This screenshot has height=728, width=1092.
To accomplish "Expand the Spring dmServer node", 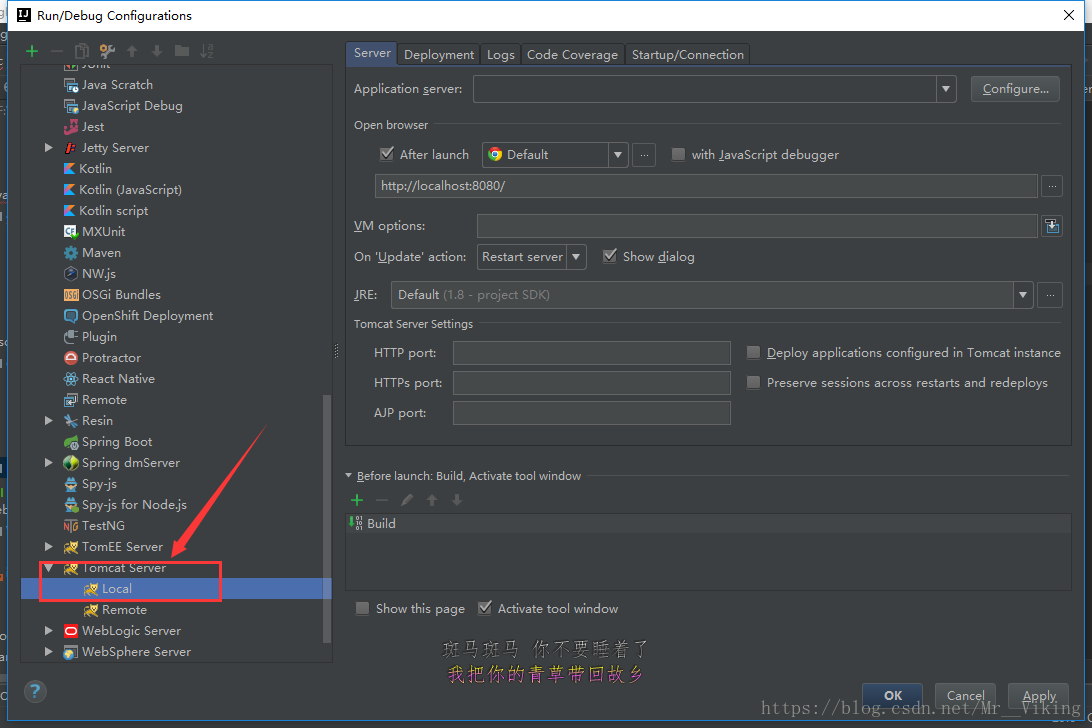I will pos(48,463).
